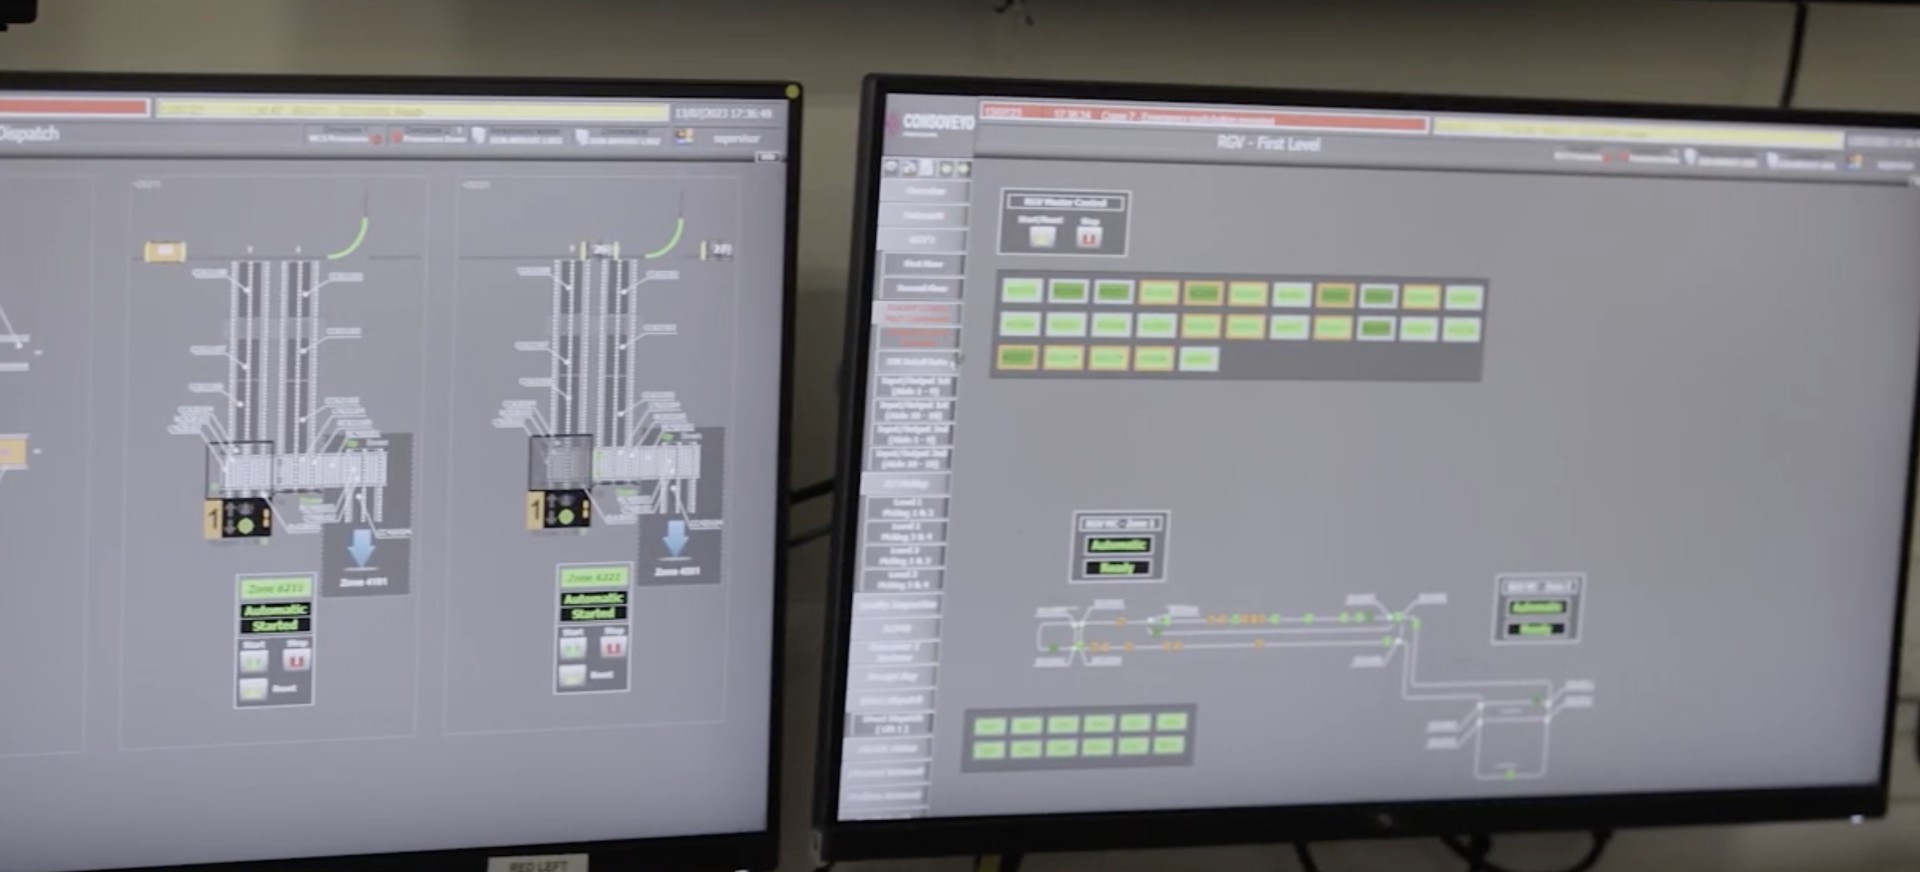Click the red alarm banner at the top
The width and height of the screenshot is (1920, 872).
[x=1203, y=116]
